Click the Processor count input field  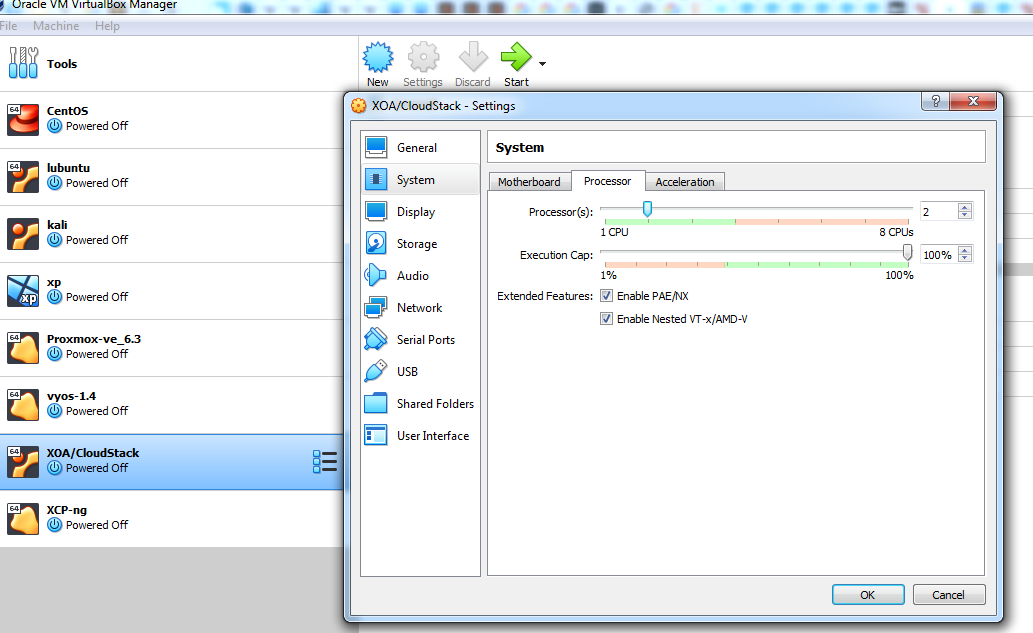(x=939, y=211)
